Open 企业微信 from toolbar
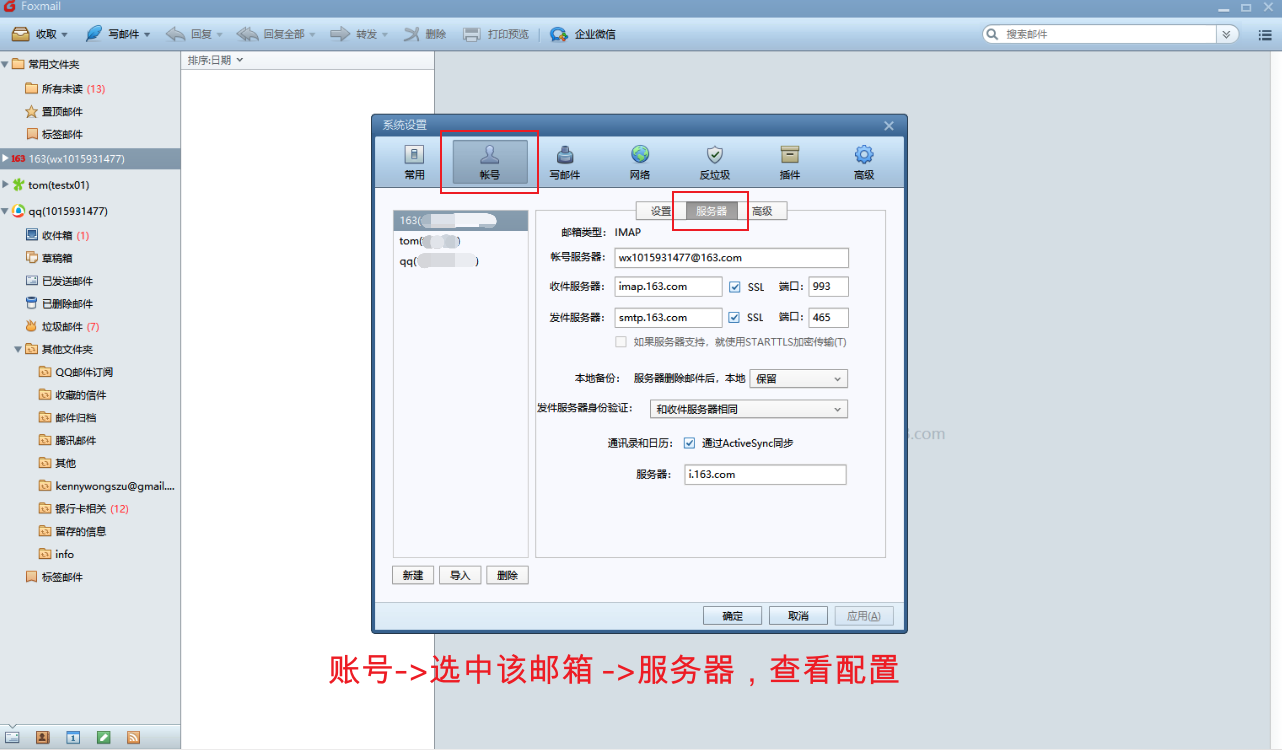1282x750 pixels. click(583, 34)
